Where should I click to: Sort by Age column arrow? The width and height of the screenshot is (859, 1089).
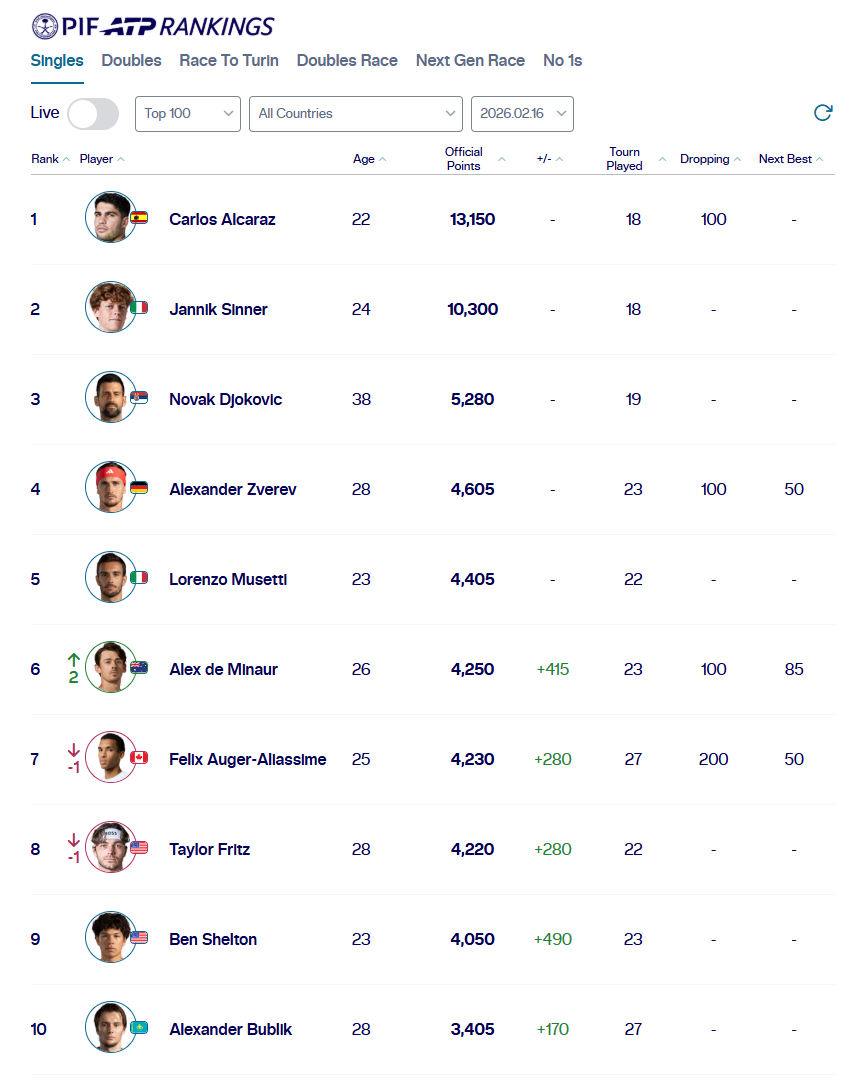[x=383, y=160]
